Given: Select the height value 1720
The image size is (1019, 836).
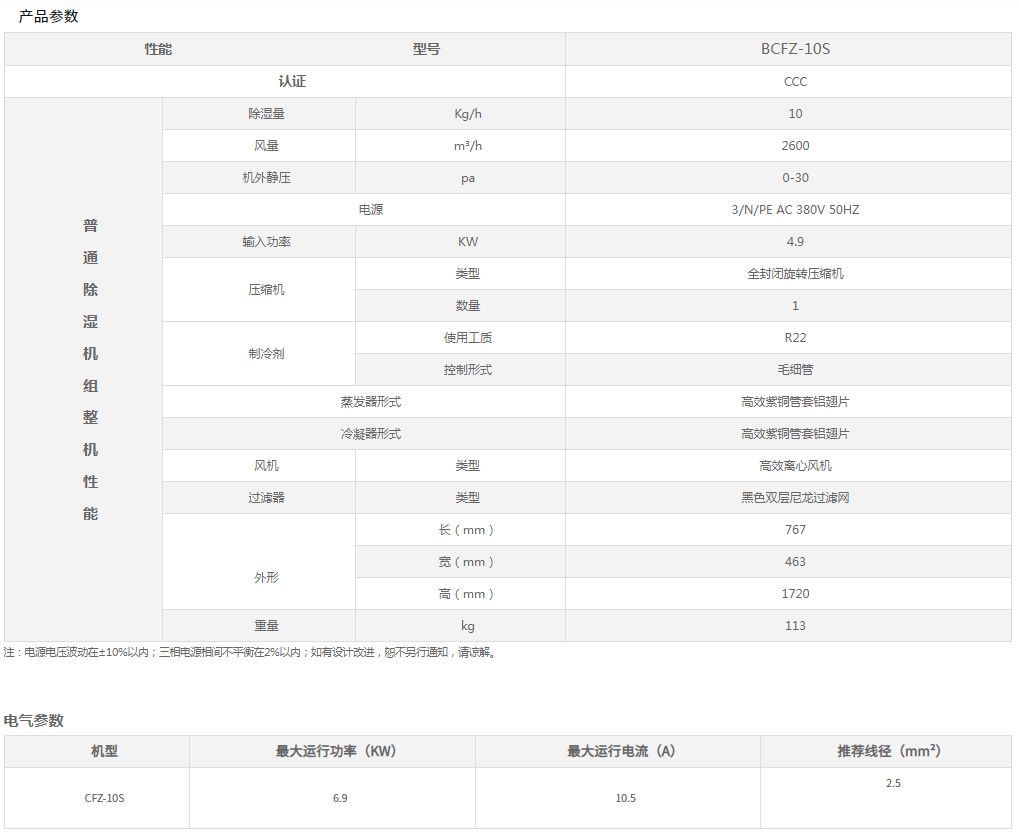Looking at the screenshot, I should pos(795,594).
